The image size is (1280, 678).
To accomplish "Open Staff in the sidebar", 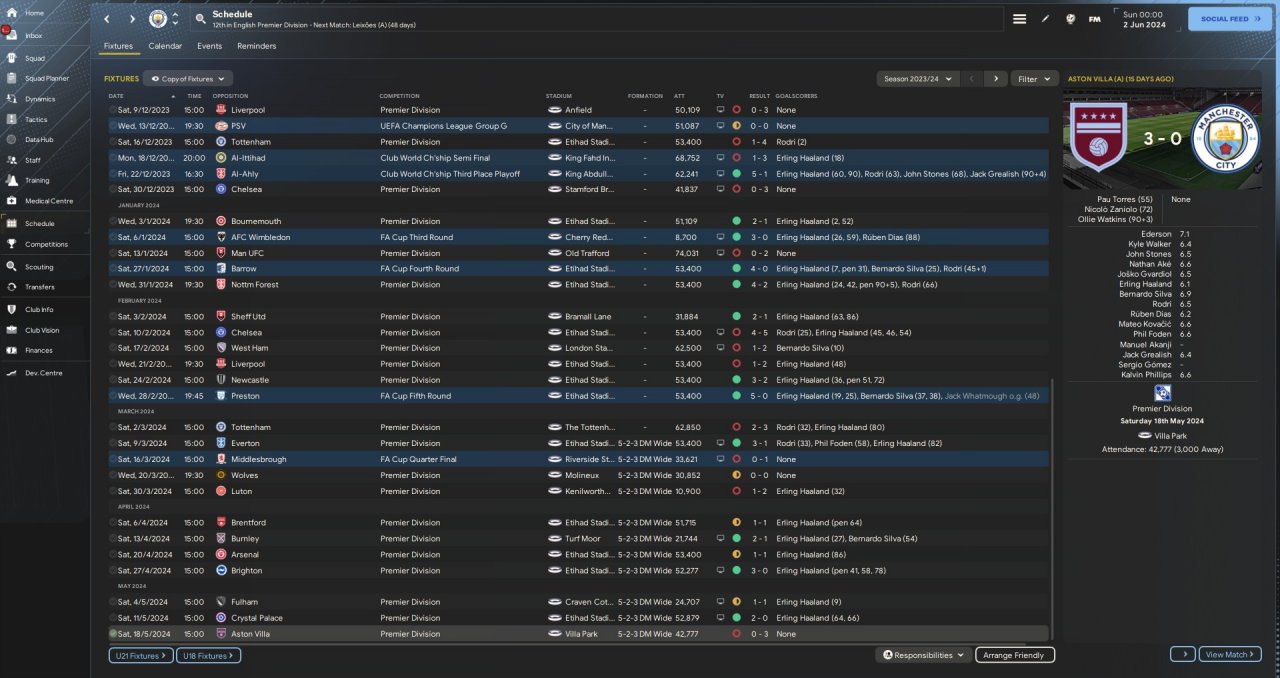I will click(33, 160).
